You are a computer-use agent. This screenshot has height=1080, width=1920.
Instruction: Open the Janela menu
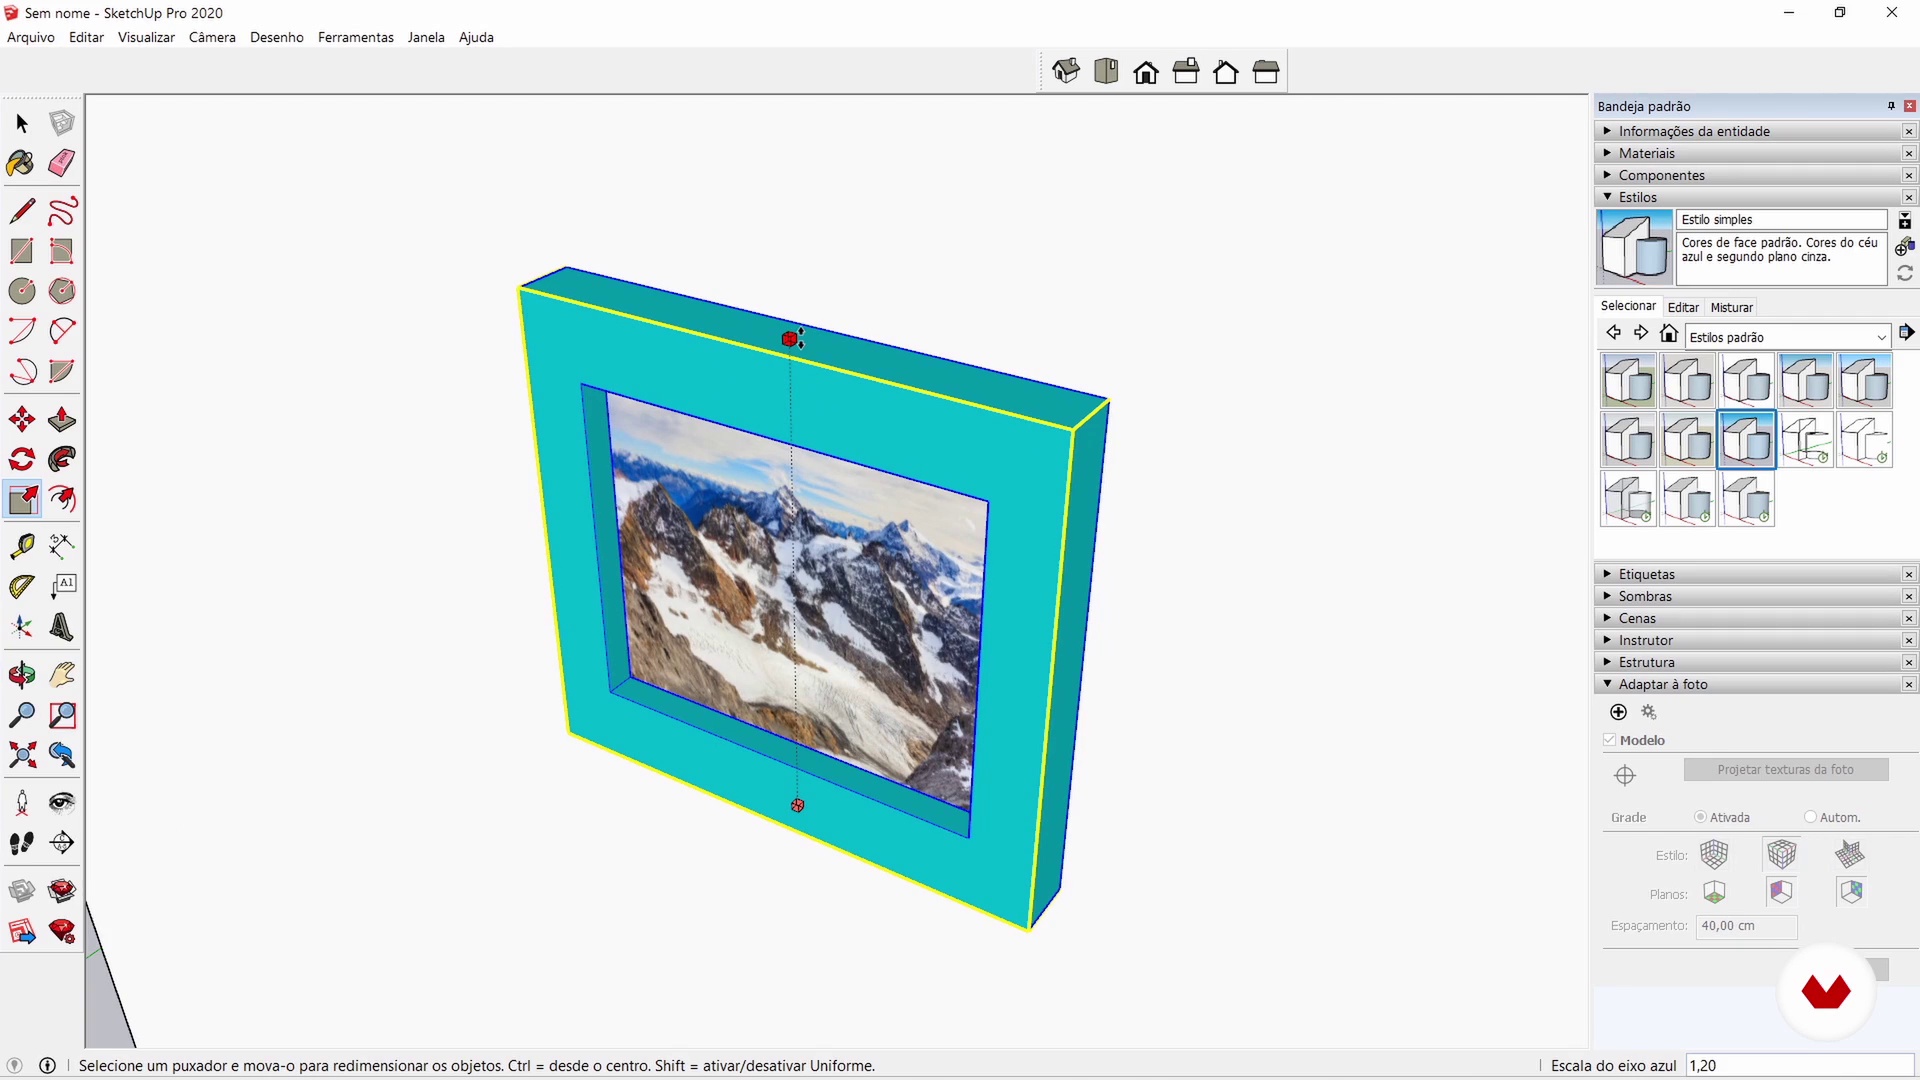click(426, 37)
